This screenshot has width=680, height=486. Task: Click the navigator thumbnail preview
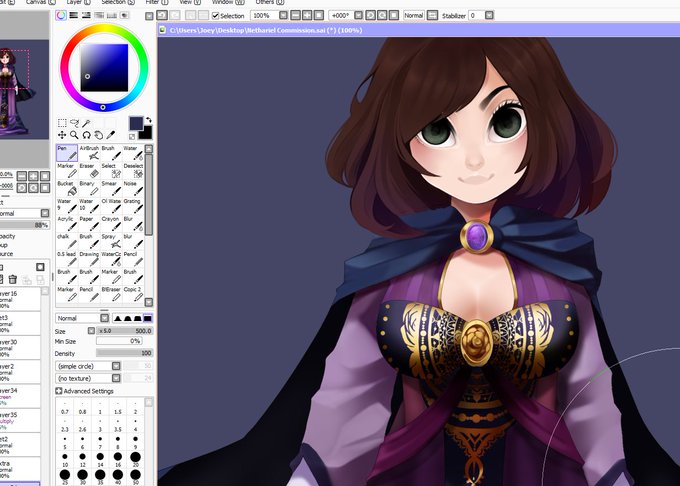pos(24,90)
